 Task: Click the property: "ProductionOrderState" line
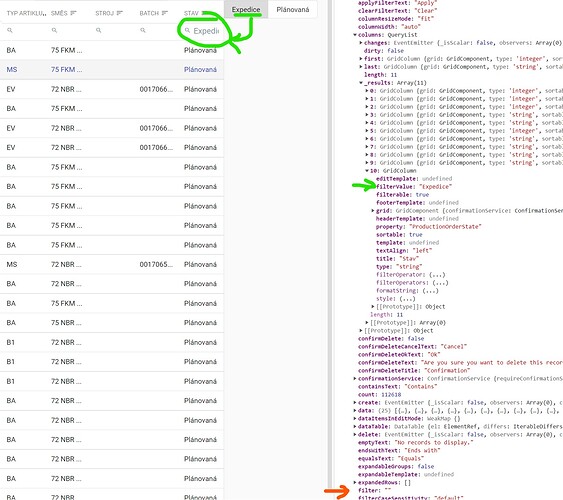tap(428, 227)
